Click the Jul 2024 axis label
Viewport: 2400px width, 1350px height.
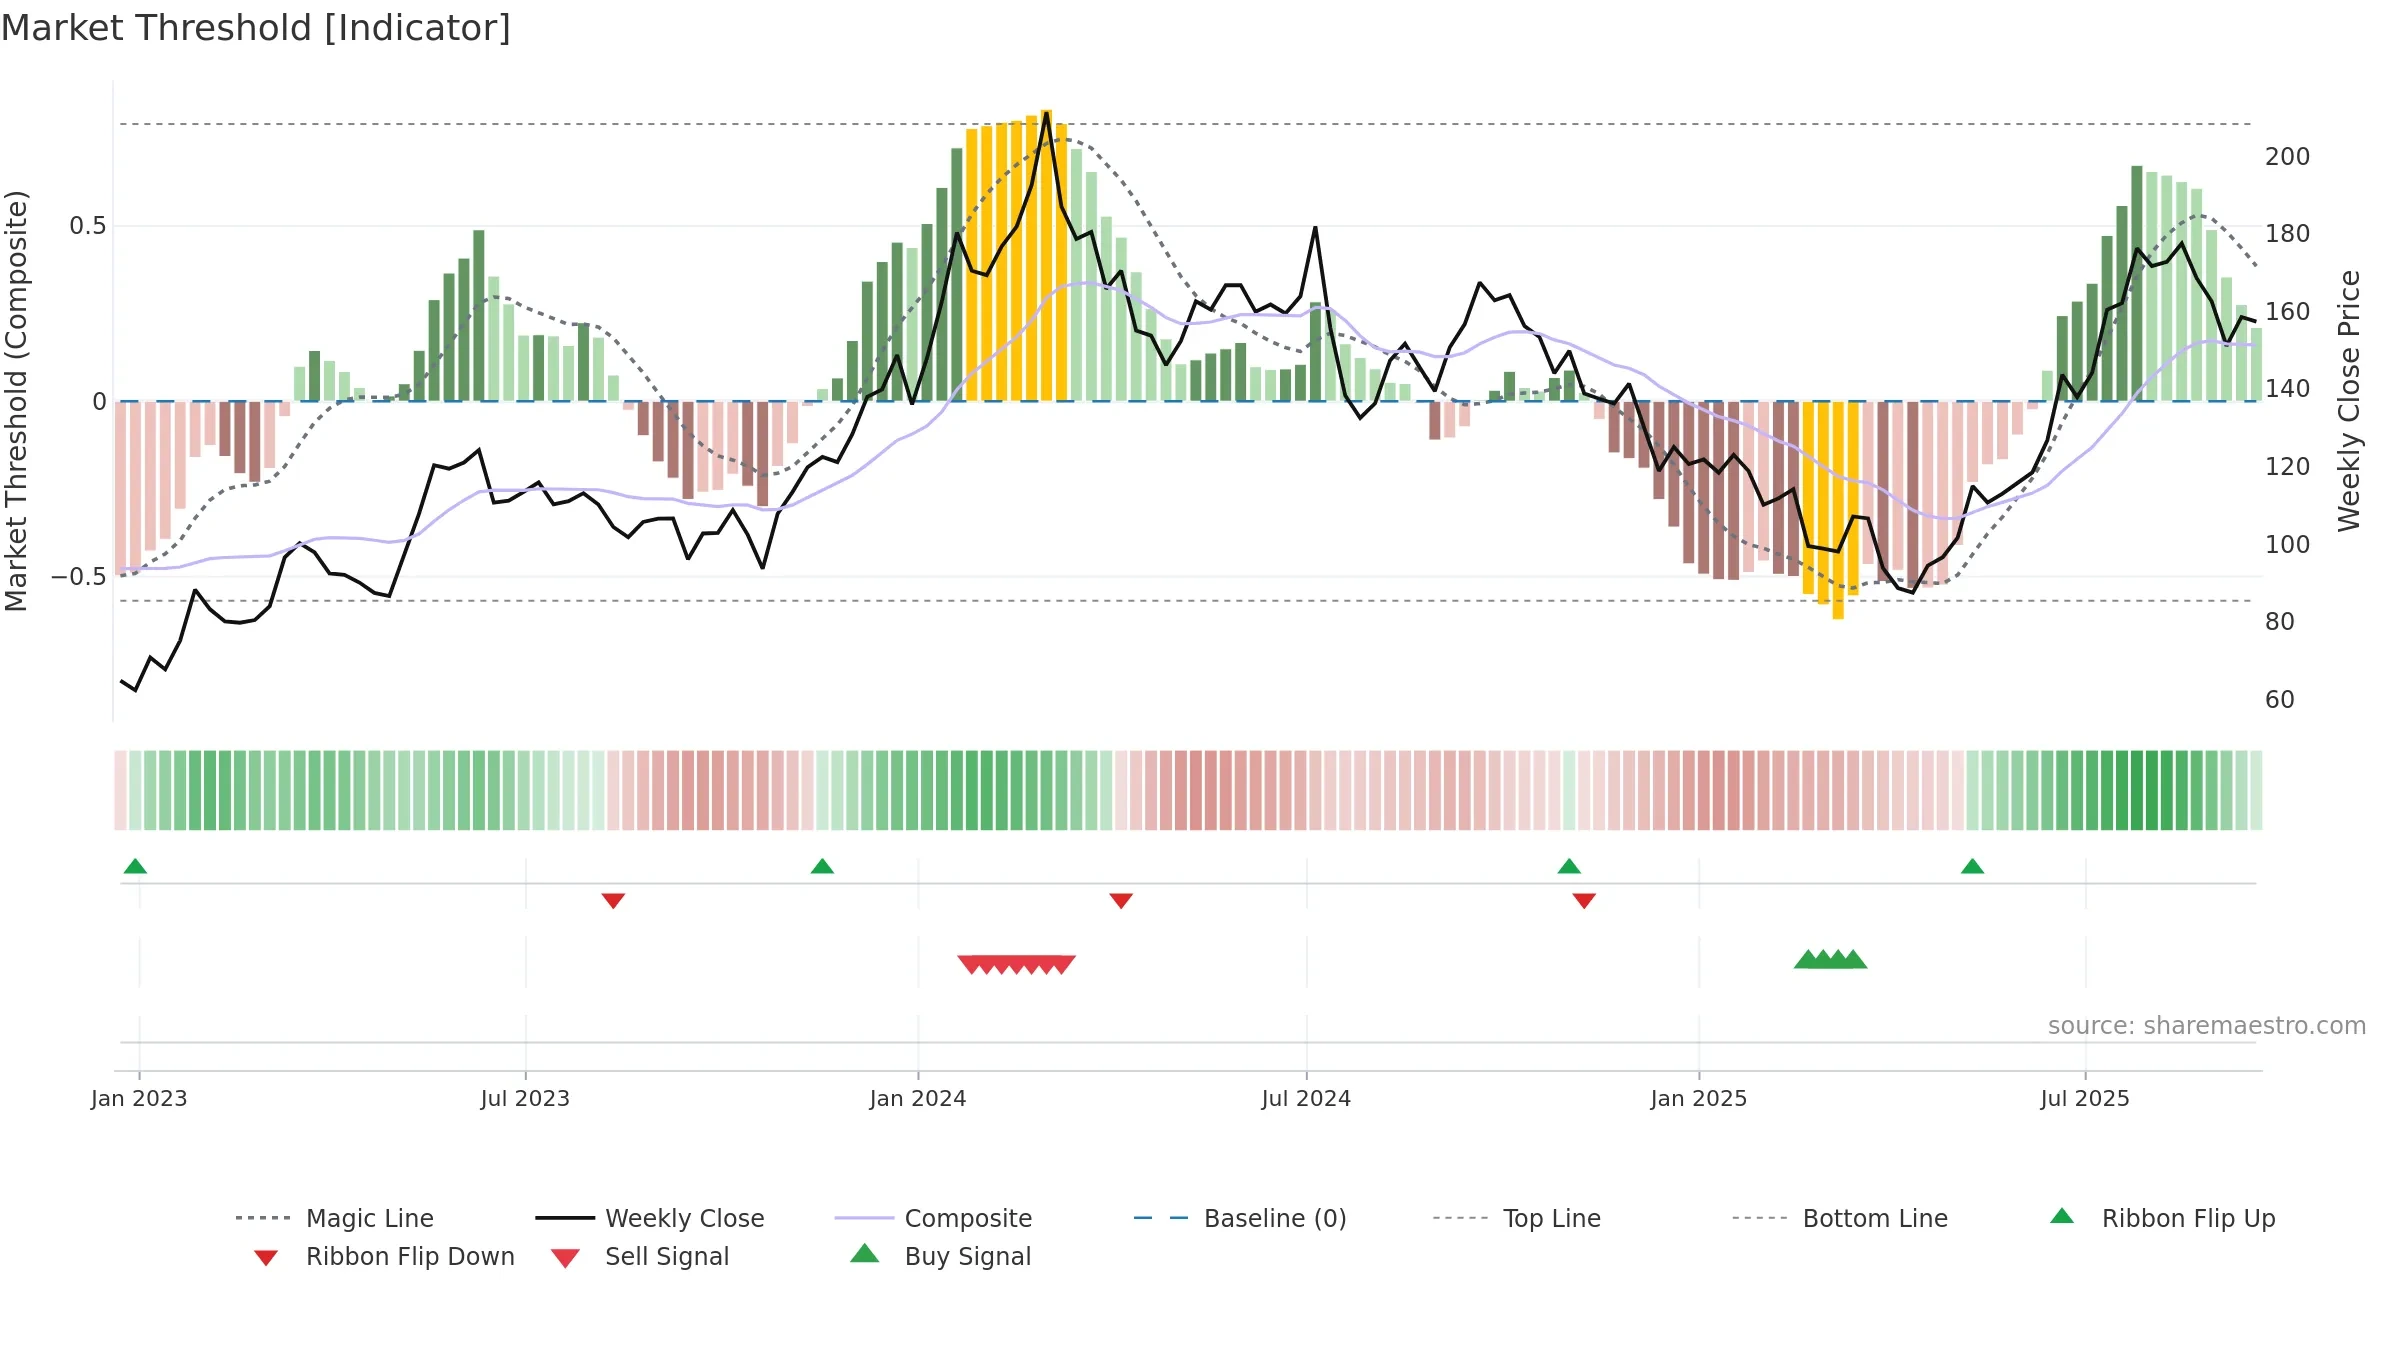click(1306, 1098)
